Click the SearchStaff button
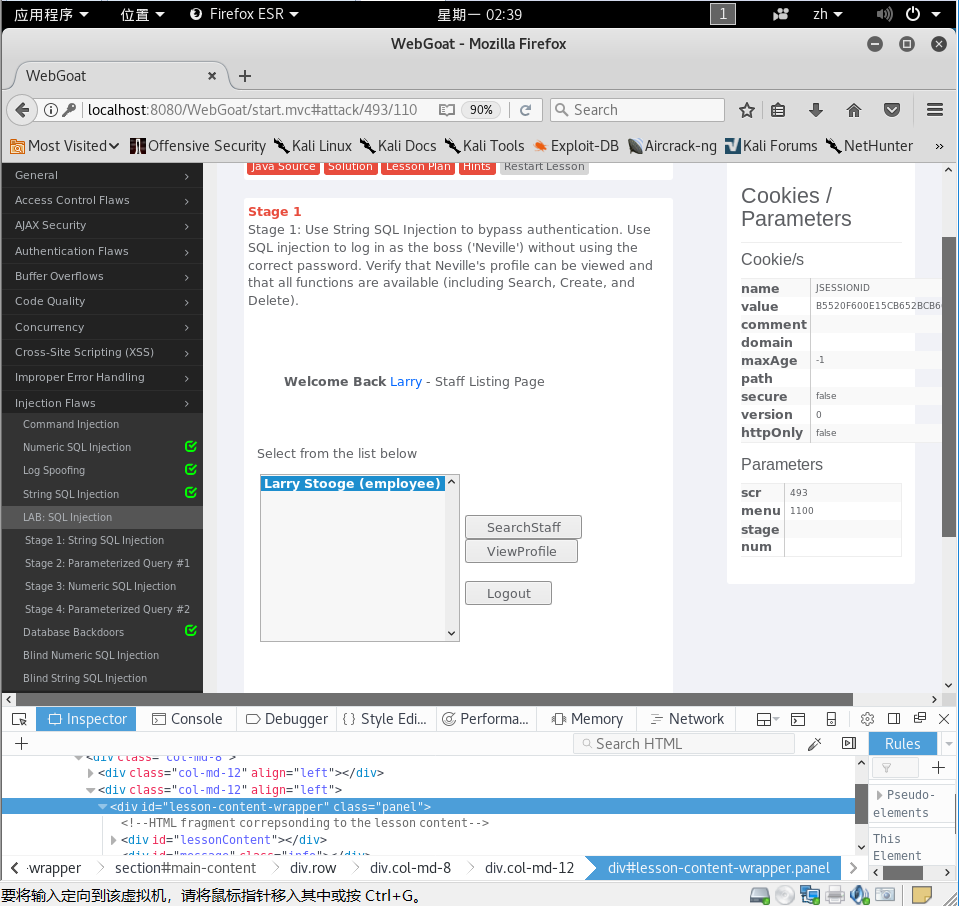 tap(523, 527)
